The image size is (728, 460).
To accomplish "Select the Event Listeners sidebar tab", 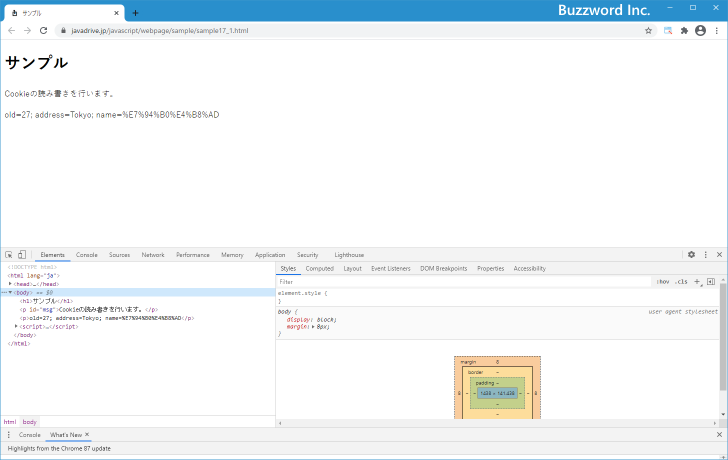I will click(390, 269).
